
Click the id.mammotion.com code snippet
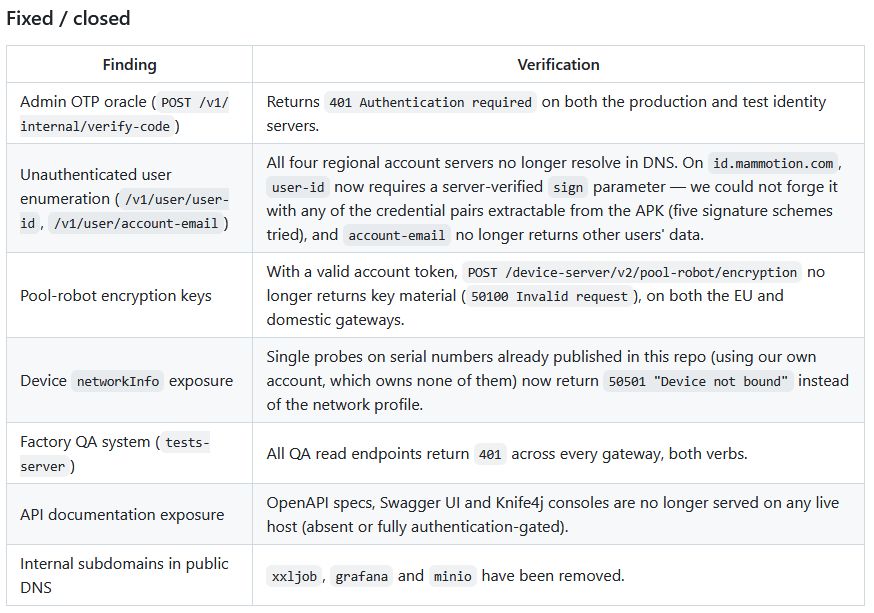click(773, 163)
